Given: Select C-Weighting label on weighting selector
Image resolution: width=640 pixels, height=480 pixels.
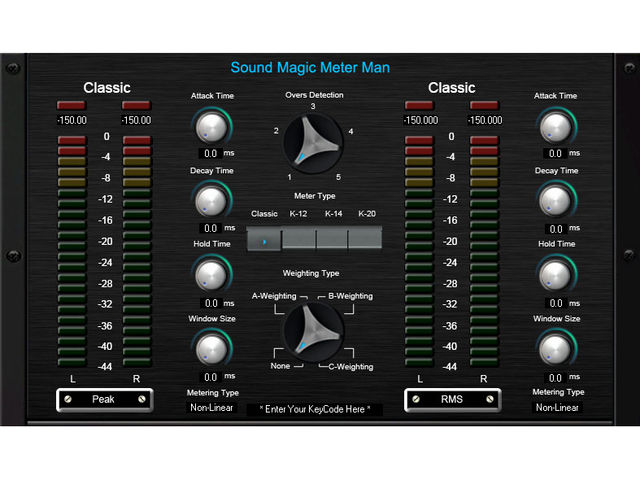Looking at the screenshot, I should pyautogui.click(x=351, y=367).
